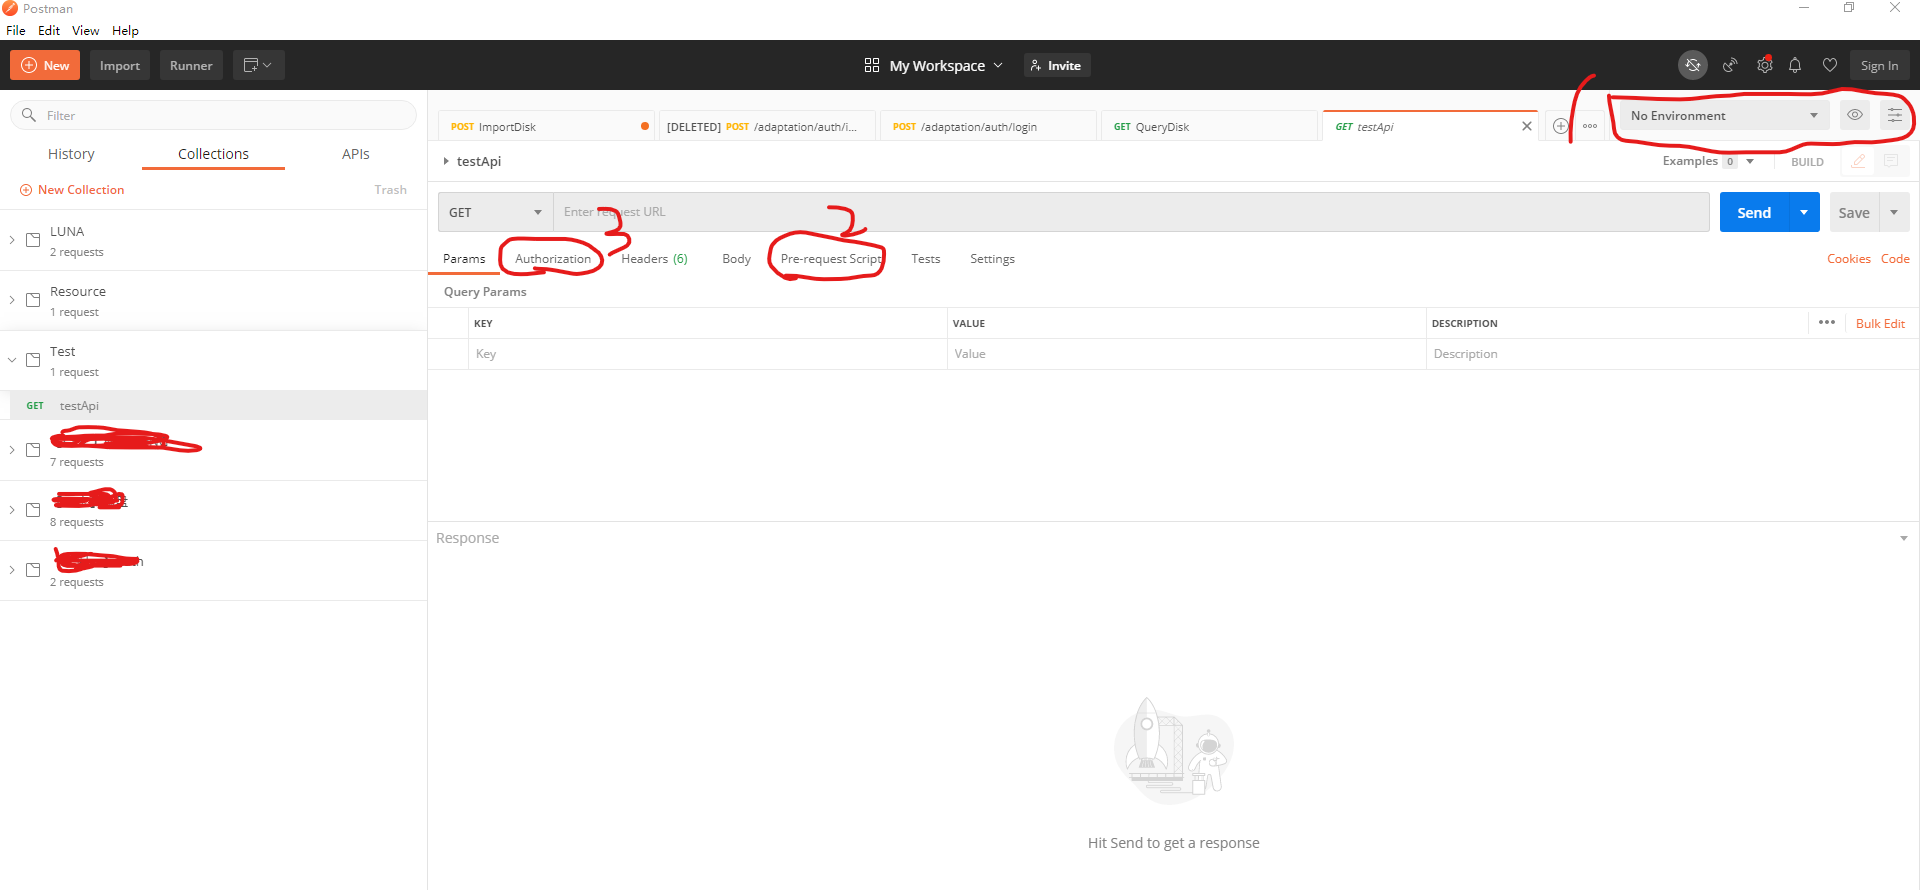Open the manage environments settings icon
This screenshot has width=1920, height=890.
tap(1895, 115)
